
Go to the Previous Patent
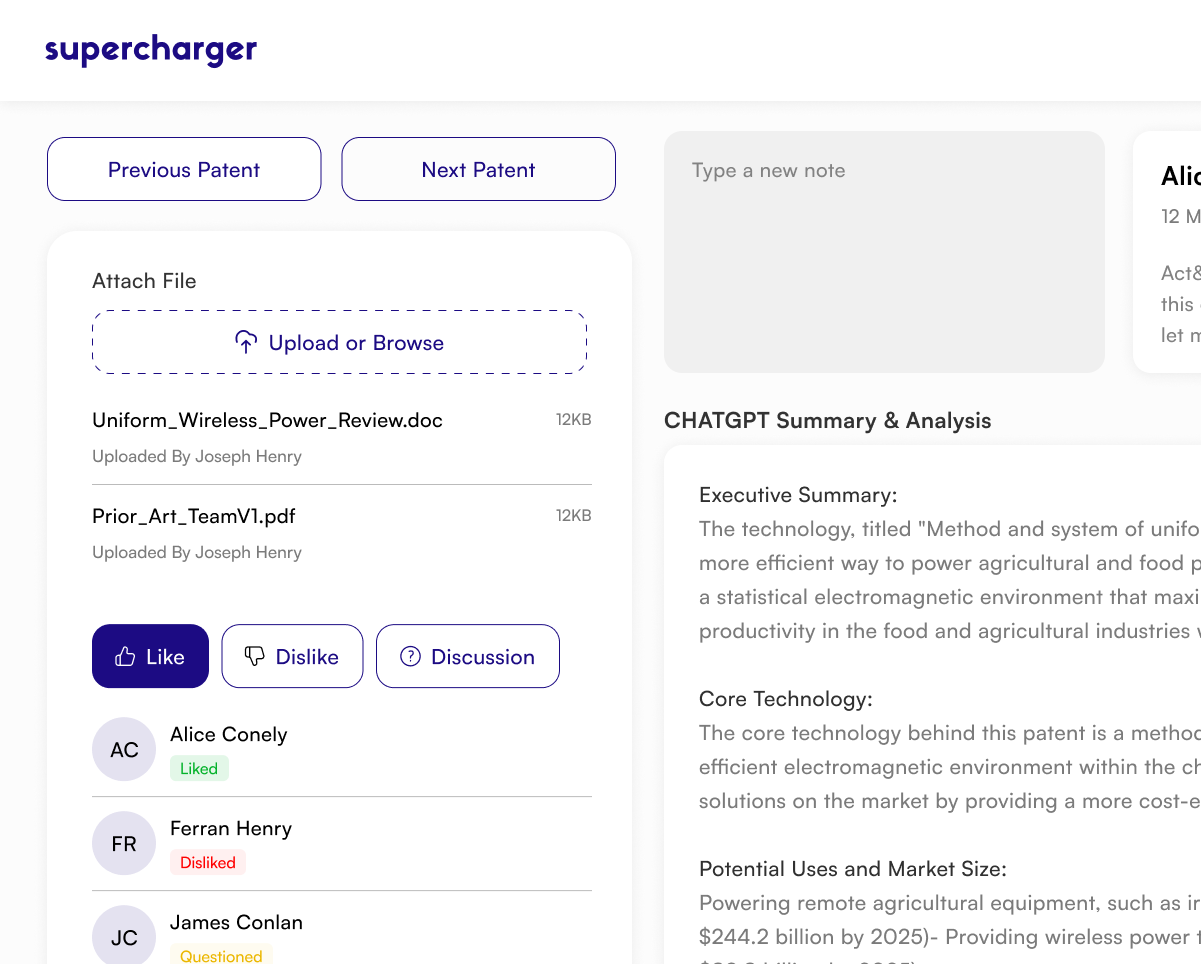click(184, 169)
